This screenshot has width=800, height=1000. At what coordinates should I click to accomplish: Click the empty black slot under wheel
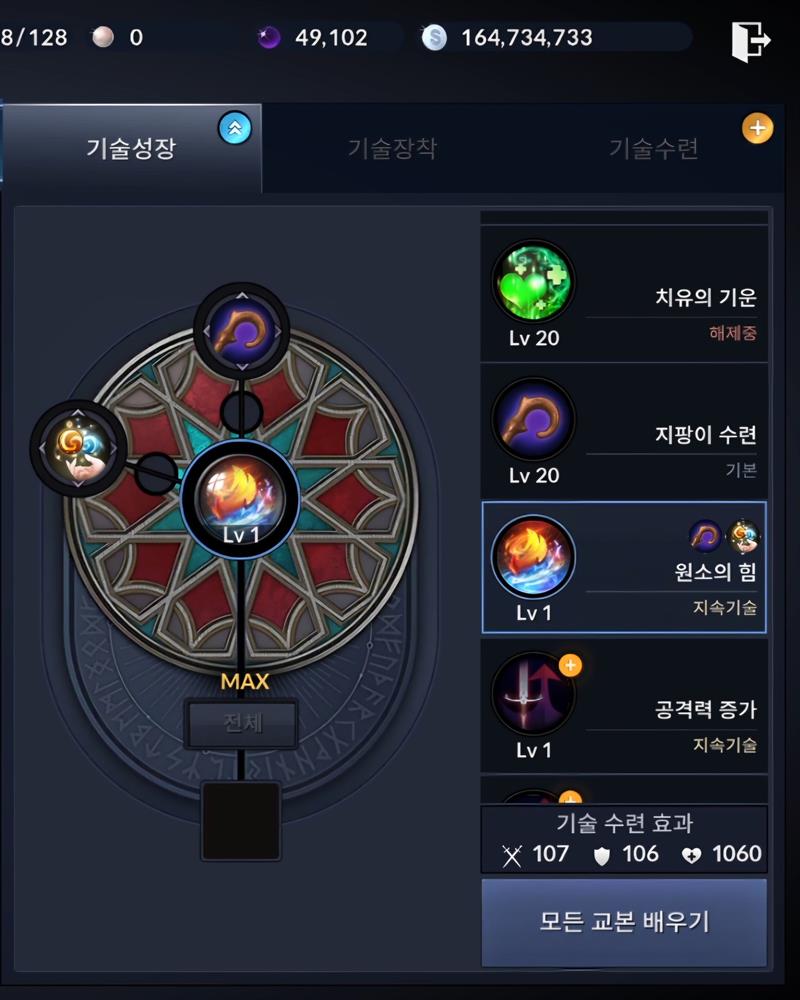tap(241, 821)
